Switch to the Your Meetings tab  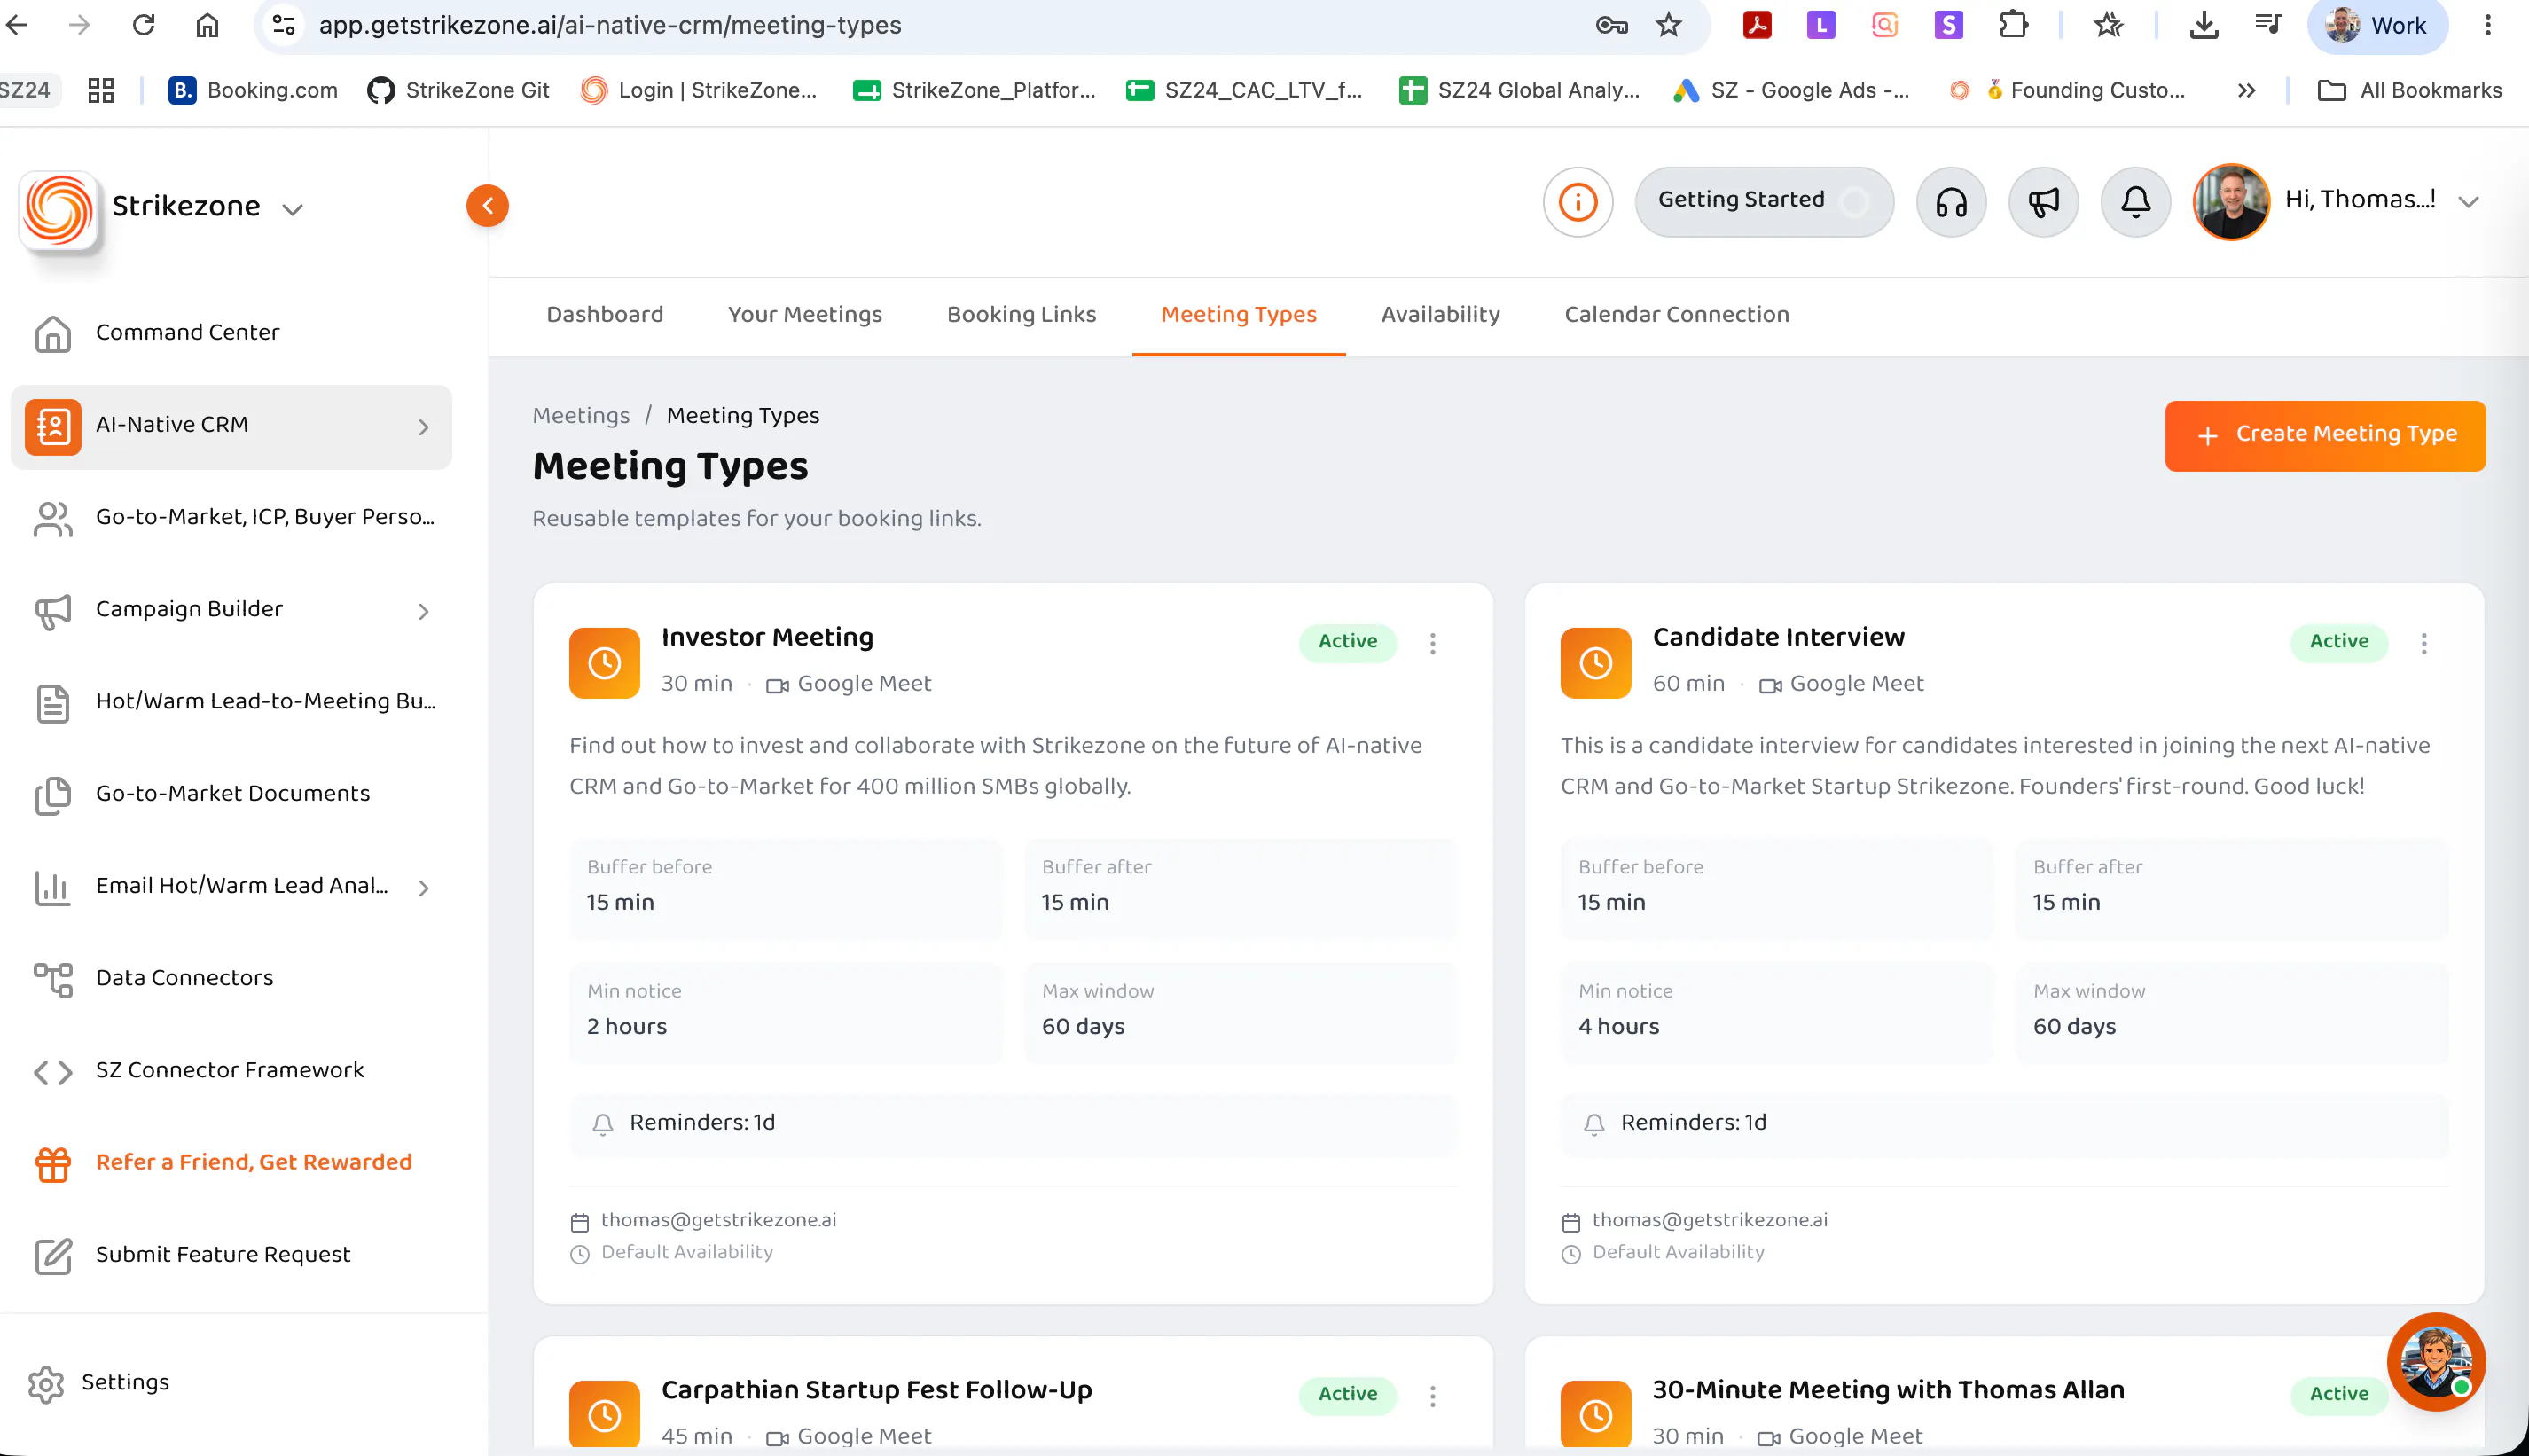point(804,315)
